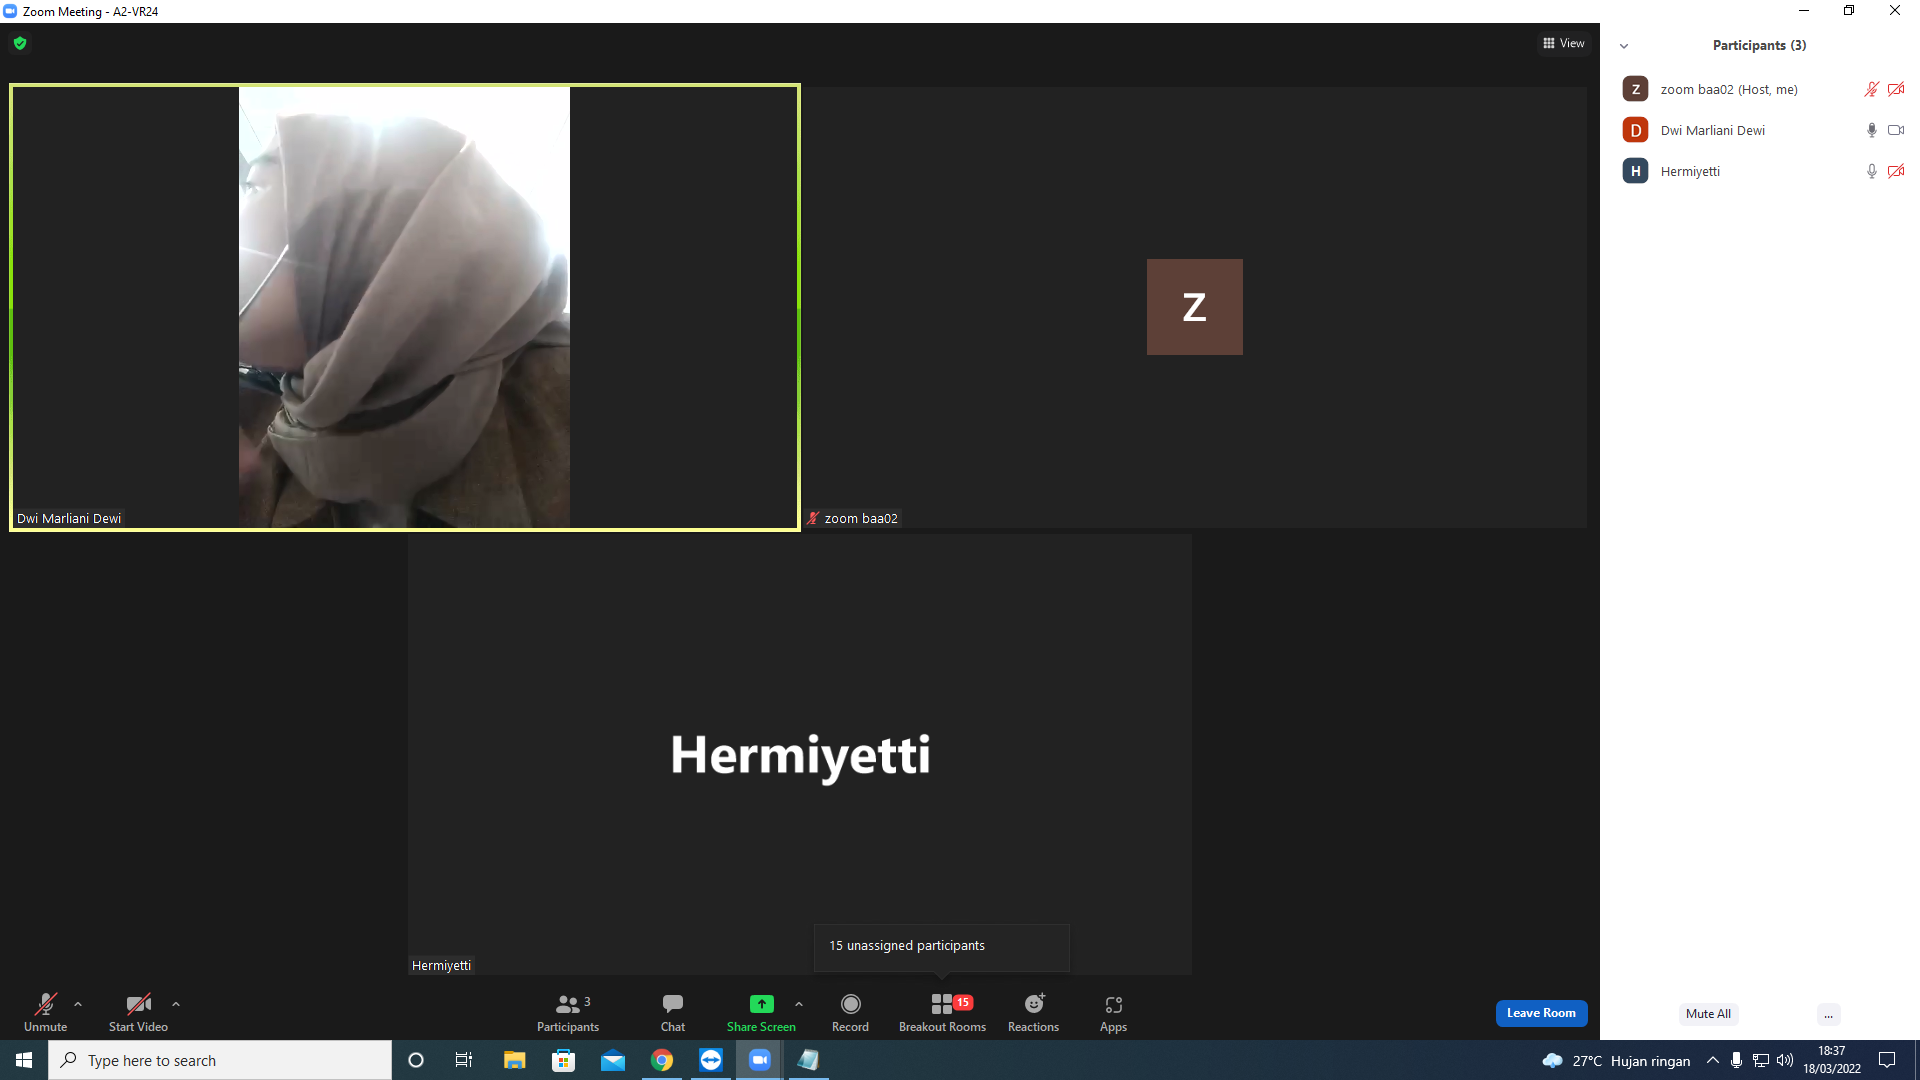Click muted microphone icon for zoom baa02
Screen dimensions: 1920x1080
(x=1871, y=89)
